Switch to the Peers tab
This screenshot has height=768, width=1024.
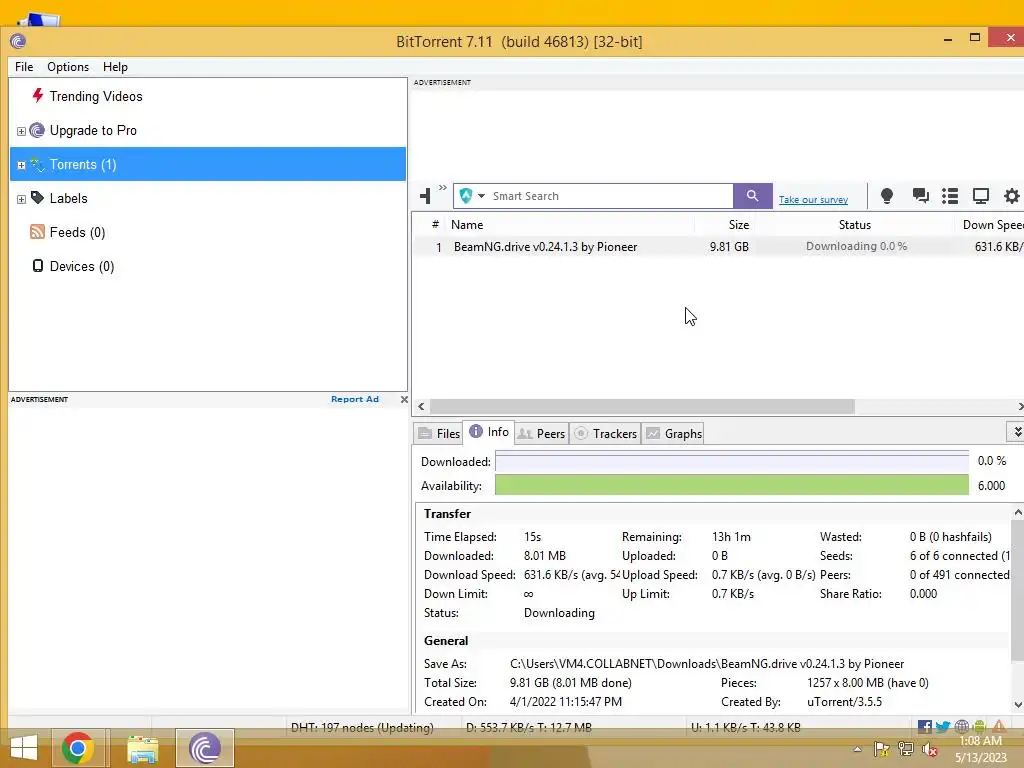click(x=541, y=434)
